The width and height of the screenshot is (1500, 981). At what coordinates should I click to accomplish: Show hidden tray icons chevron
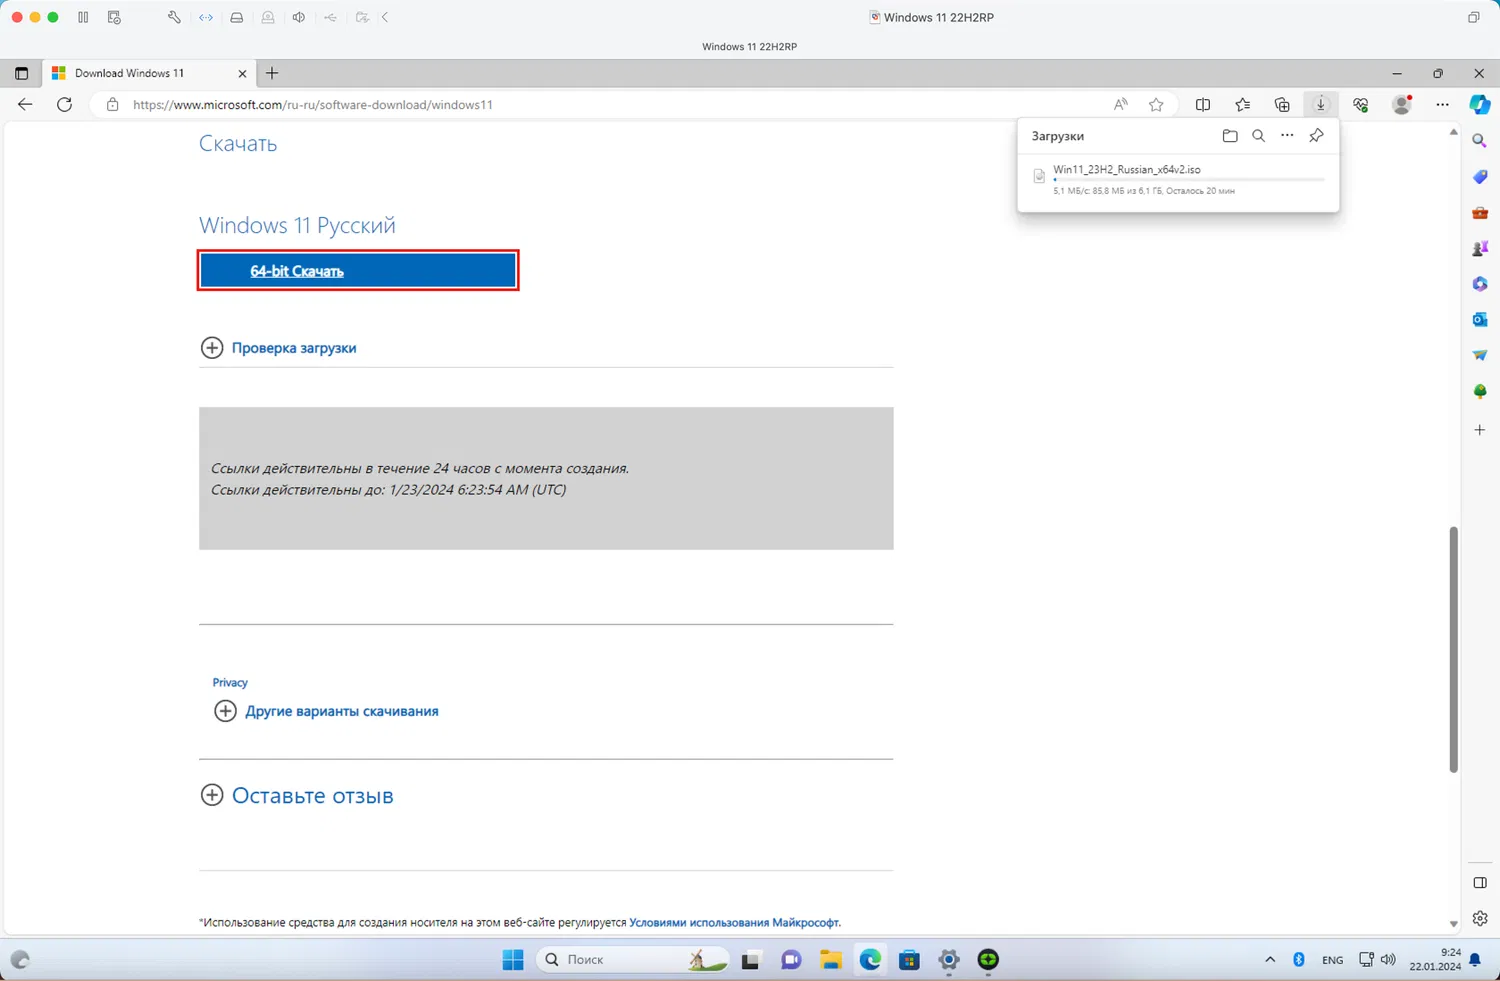coord(1270,960)
